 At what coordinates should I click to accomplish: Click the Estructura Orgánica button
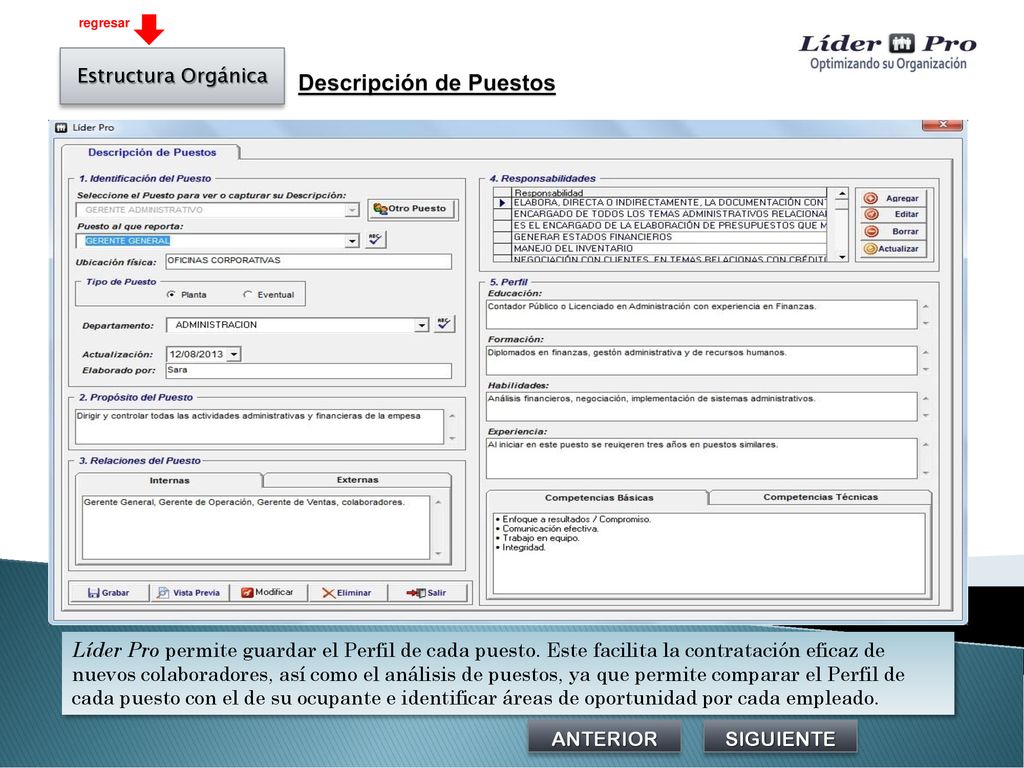coord(172,76)
